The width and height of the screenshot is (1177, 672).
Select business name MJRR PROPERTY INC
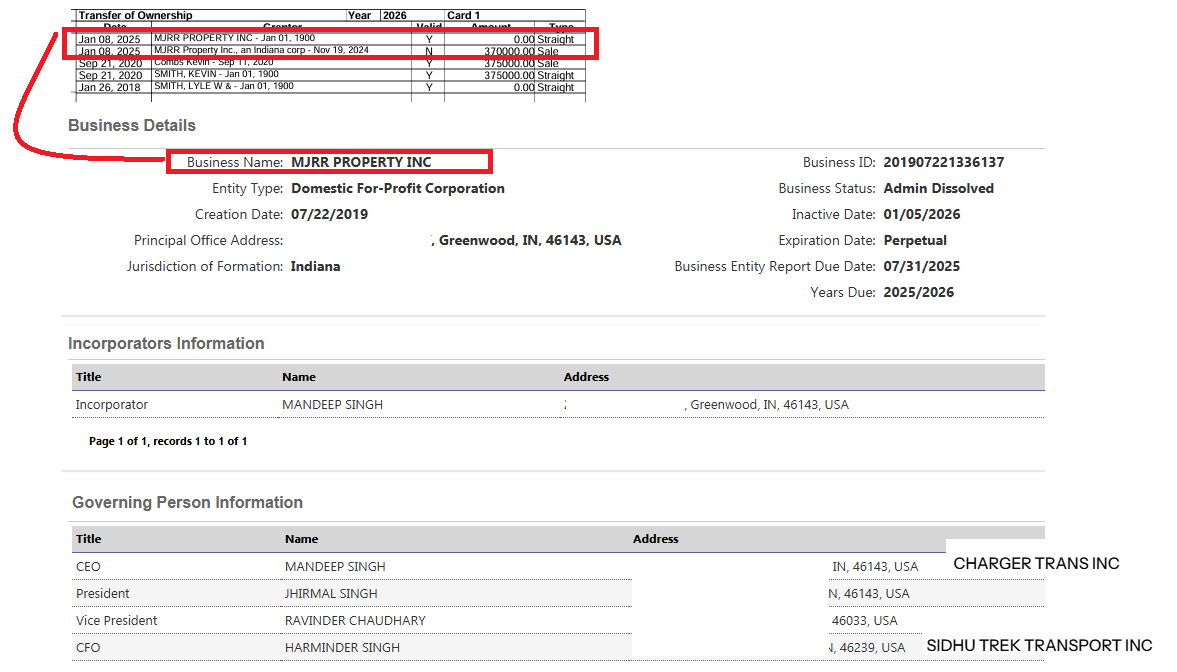[361, 162]
